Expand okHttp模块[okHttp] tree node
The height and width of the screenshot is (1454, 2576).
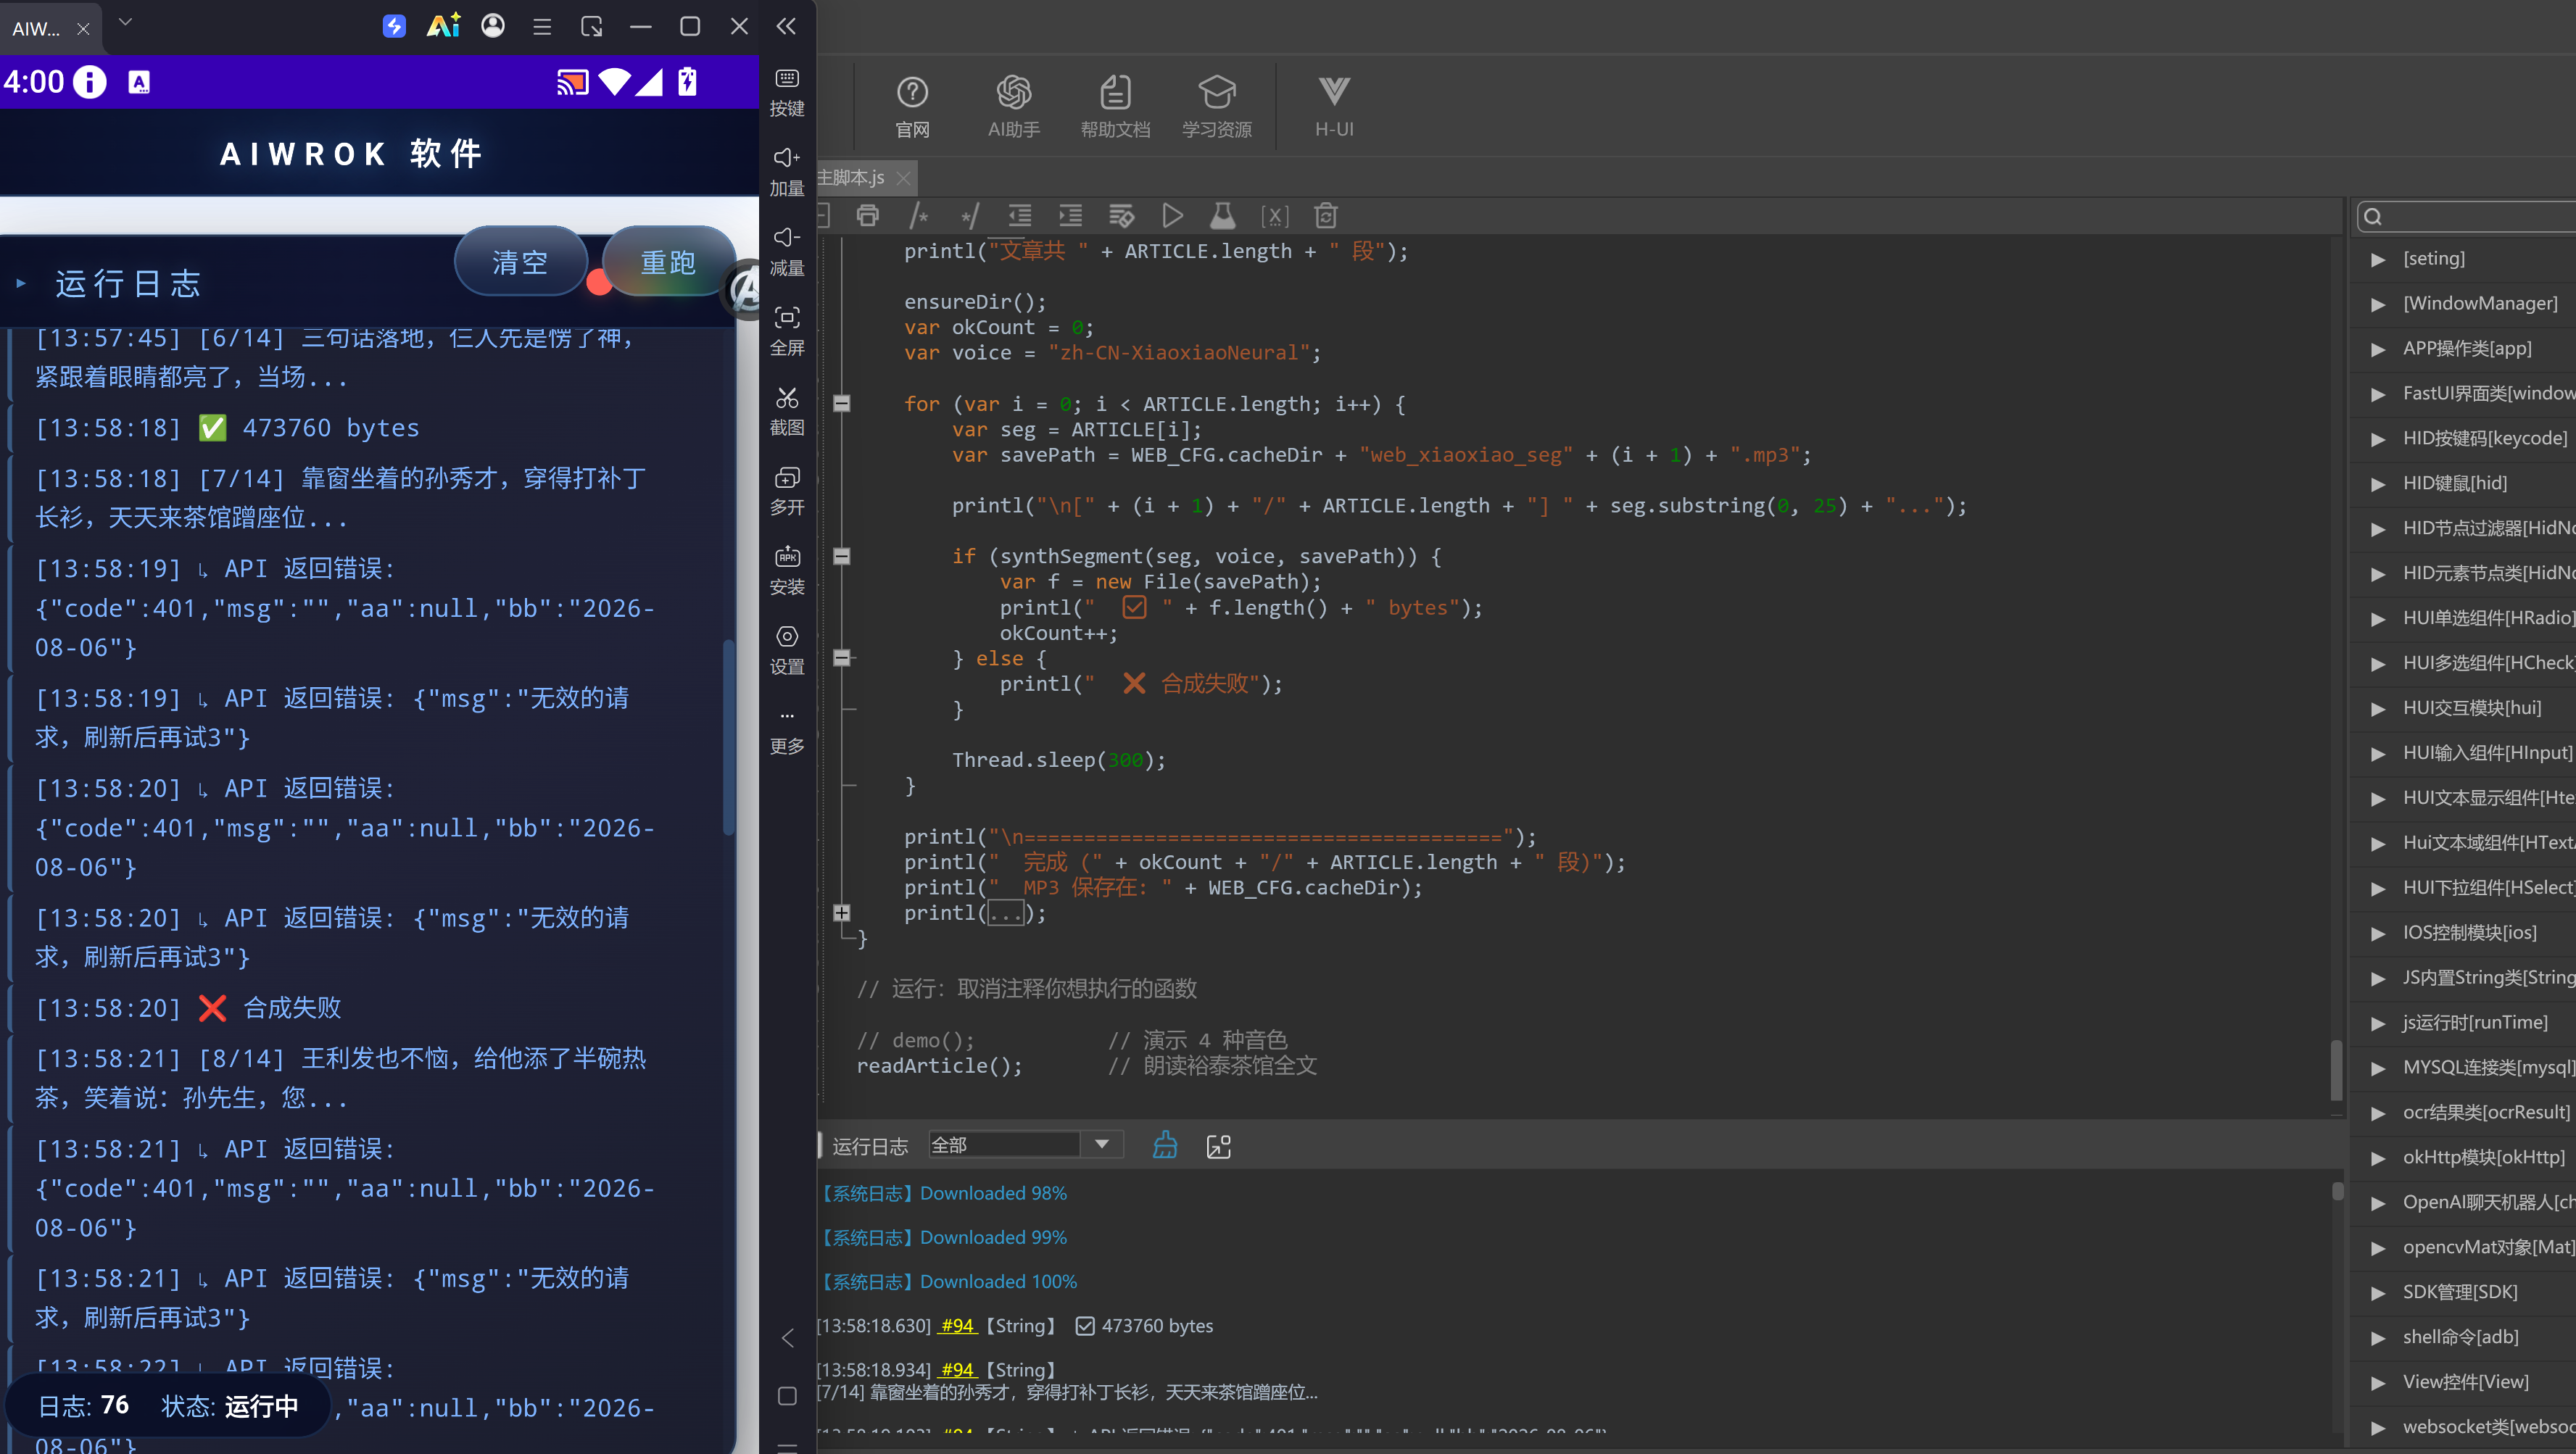(2379, 1159)
